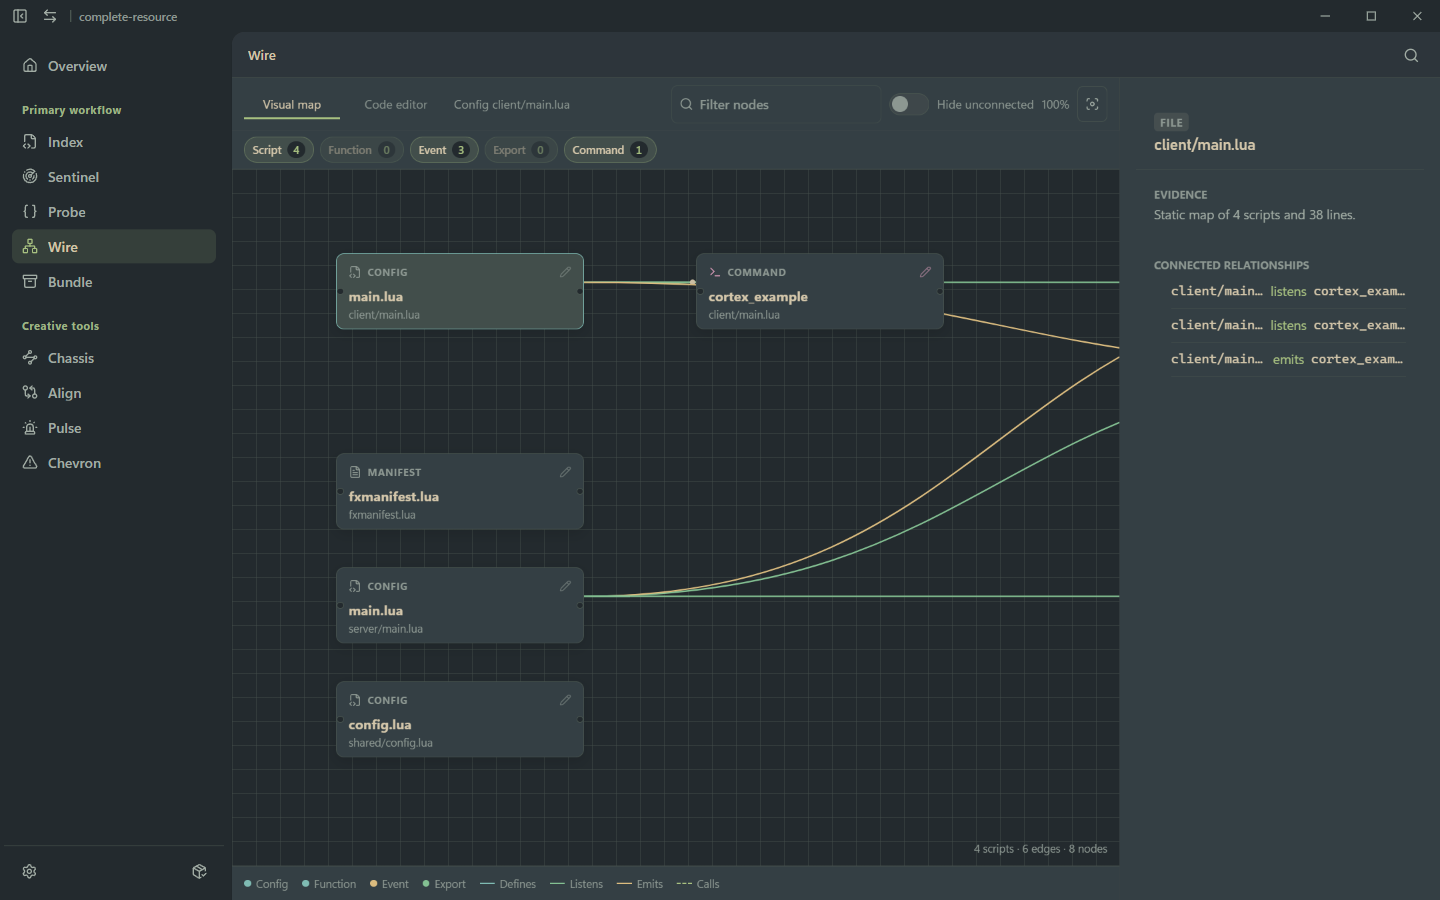1440x900 pixels.
Task: Edit the config.lua node pencil icon
Action: tap(565, 700)
